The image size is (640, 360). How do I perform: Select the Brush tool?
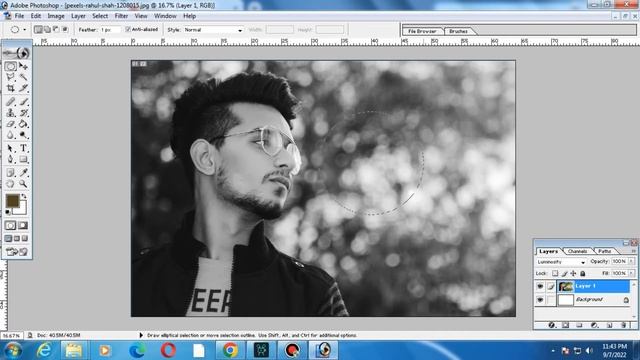pos(23,102)
